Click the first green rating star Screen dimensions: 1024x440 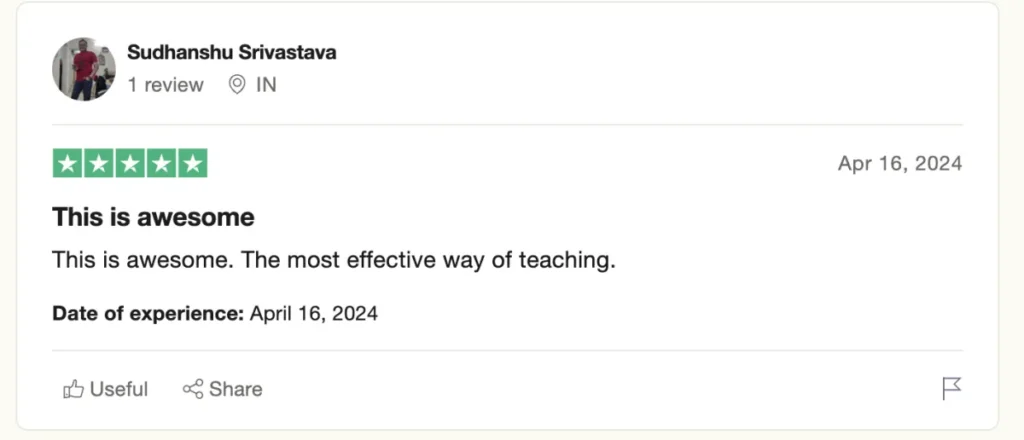coord(67,163)
